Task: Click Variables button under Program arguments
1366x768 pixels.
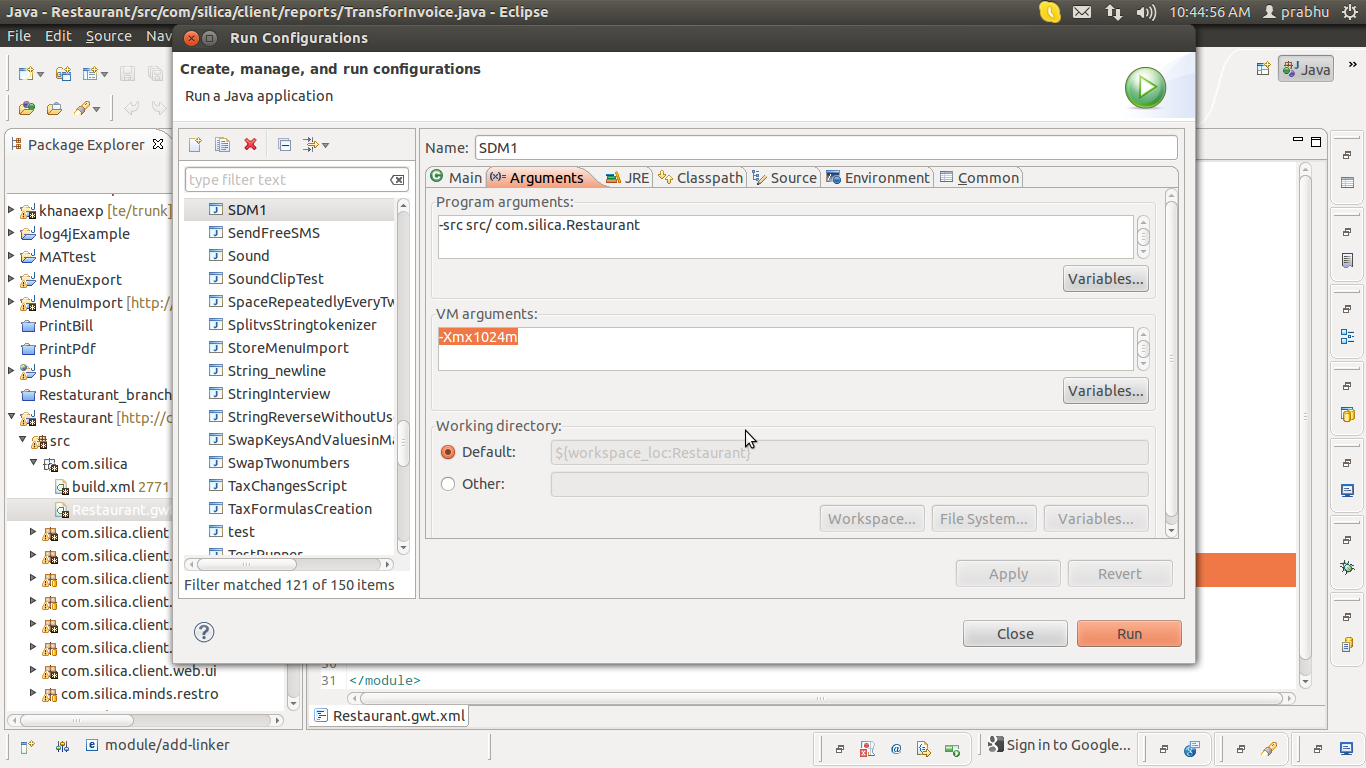Action: tap(1105, 279)
